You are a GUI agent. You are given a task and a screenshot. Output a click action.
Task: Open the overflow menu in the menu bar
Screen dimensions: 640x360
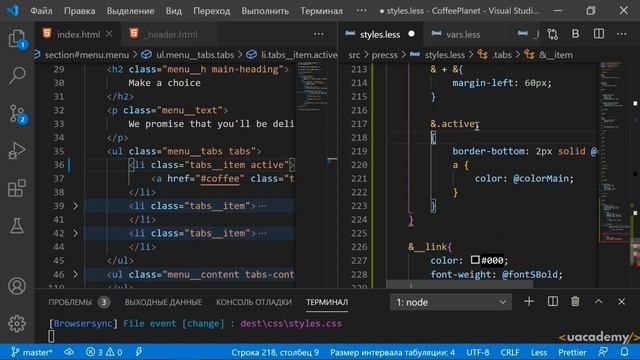coord(361,11)
